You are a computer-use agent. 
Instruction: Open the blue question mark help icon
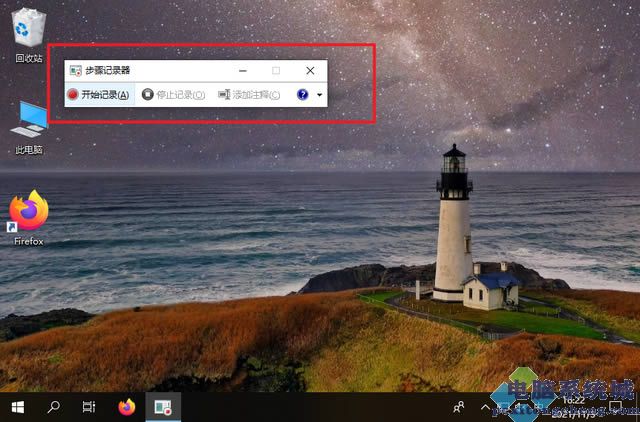point(302,95)
